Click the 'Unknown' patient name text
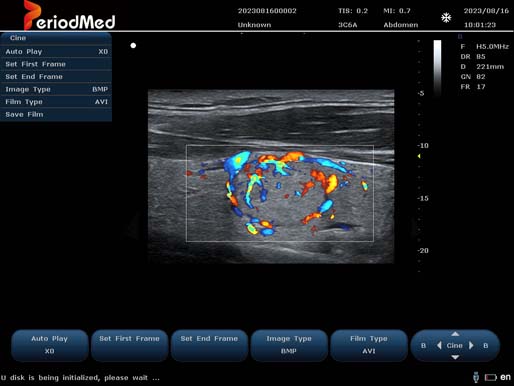514x386 pixels. (254, 25)
